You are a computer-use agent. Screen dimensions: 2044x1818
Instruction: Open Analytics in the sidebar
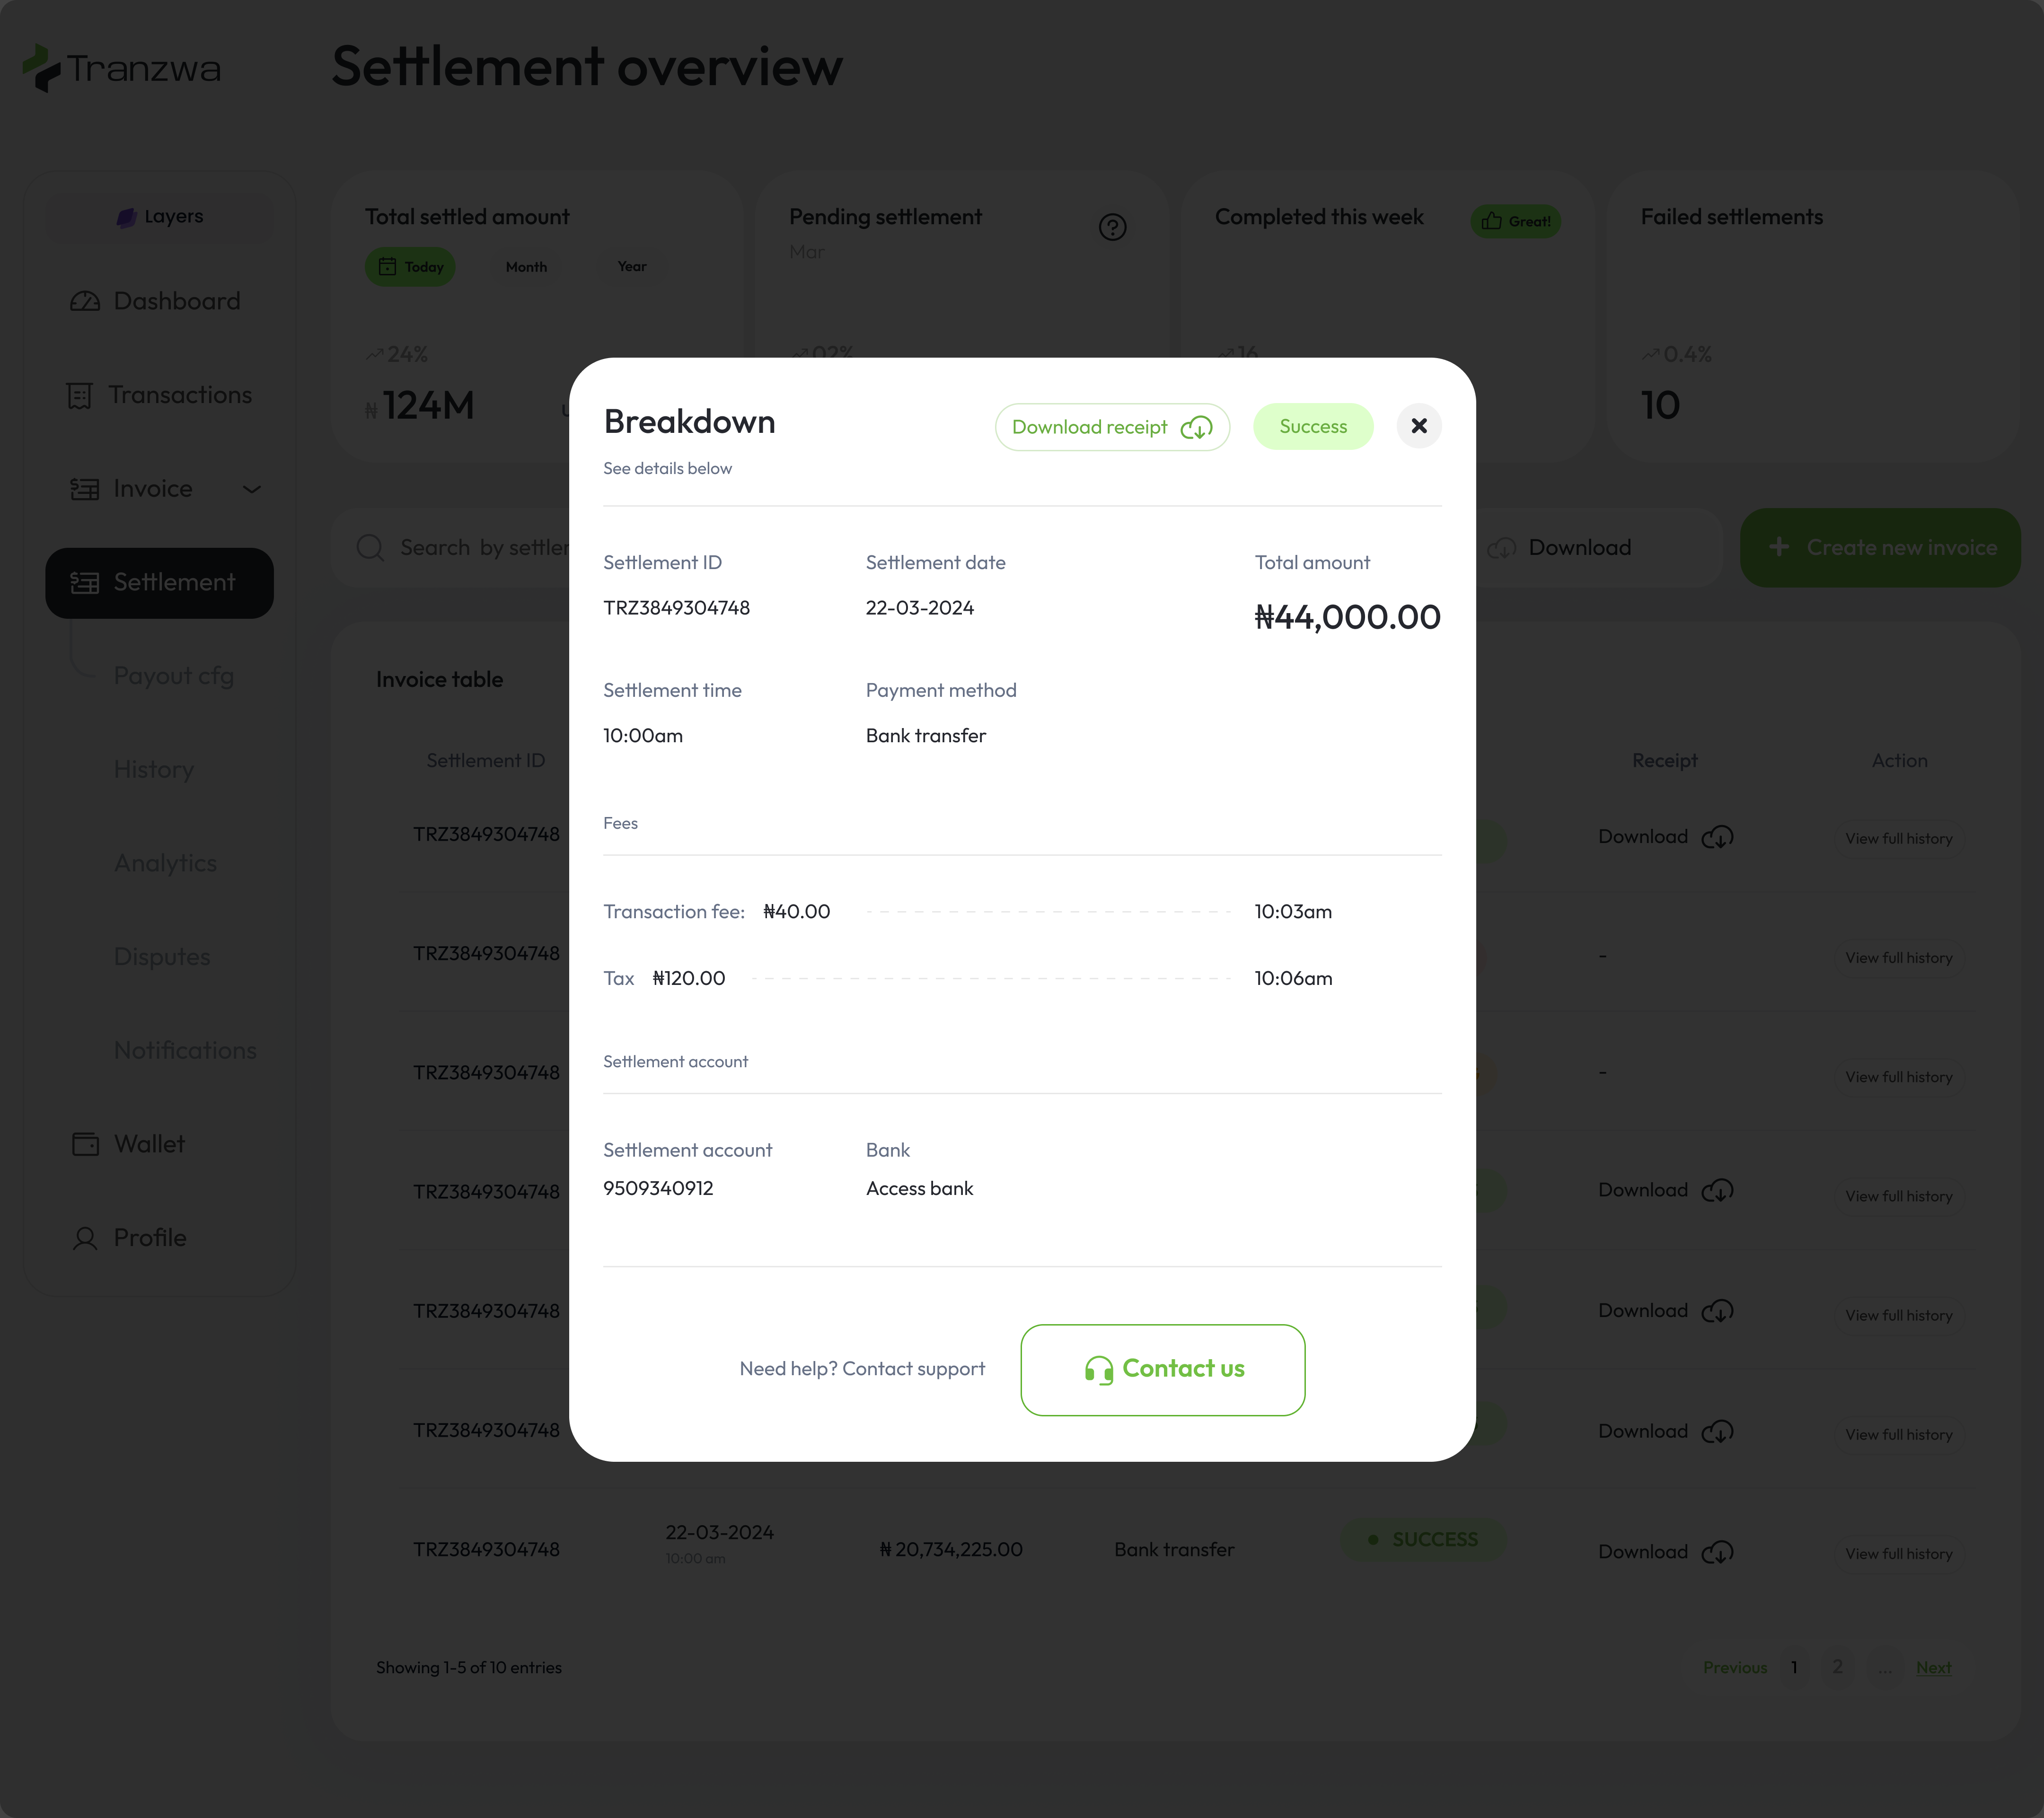coord(165,863)
